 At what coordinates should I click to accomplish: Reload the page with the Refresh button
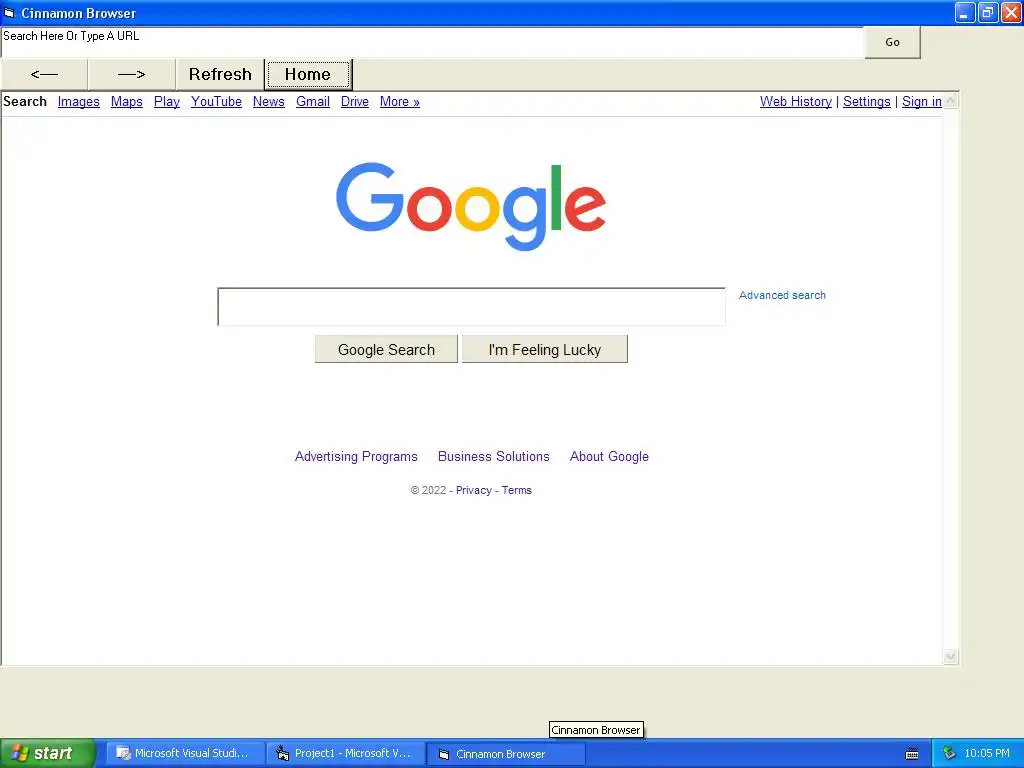point(220,74)
